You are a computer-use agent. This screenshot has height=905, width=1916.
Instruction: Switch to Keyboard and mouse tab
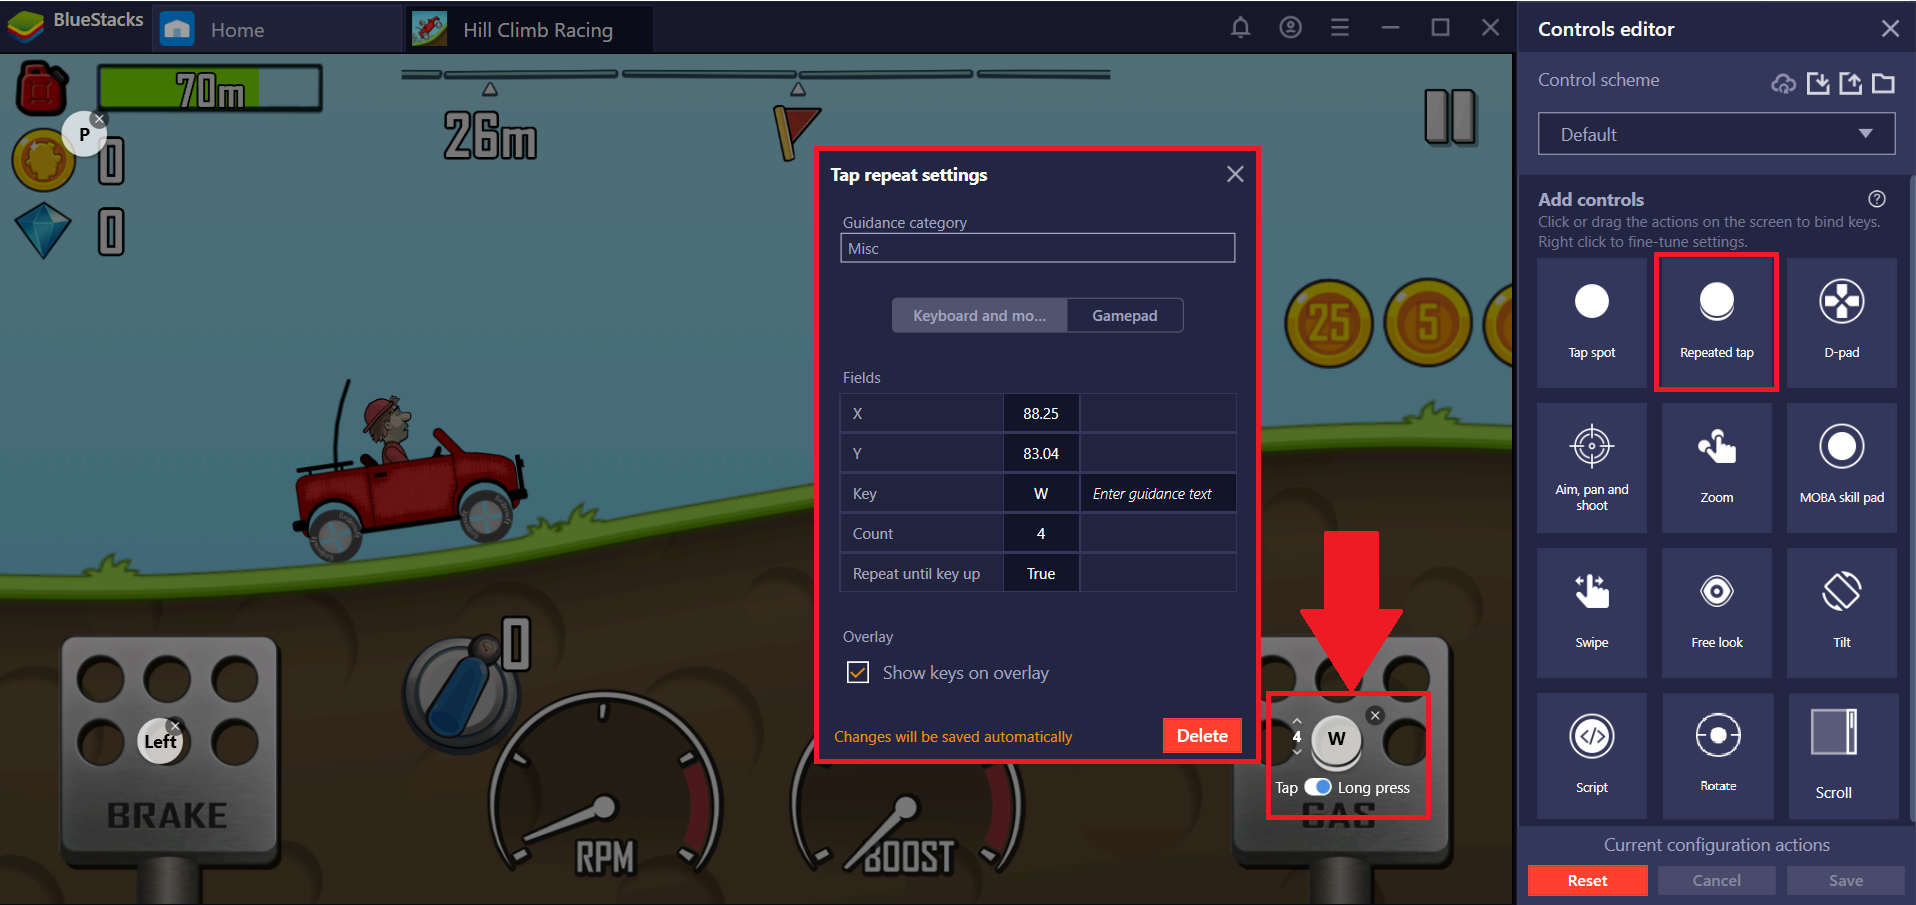point(979,315)
